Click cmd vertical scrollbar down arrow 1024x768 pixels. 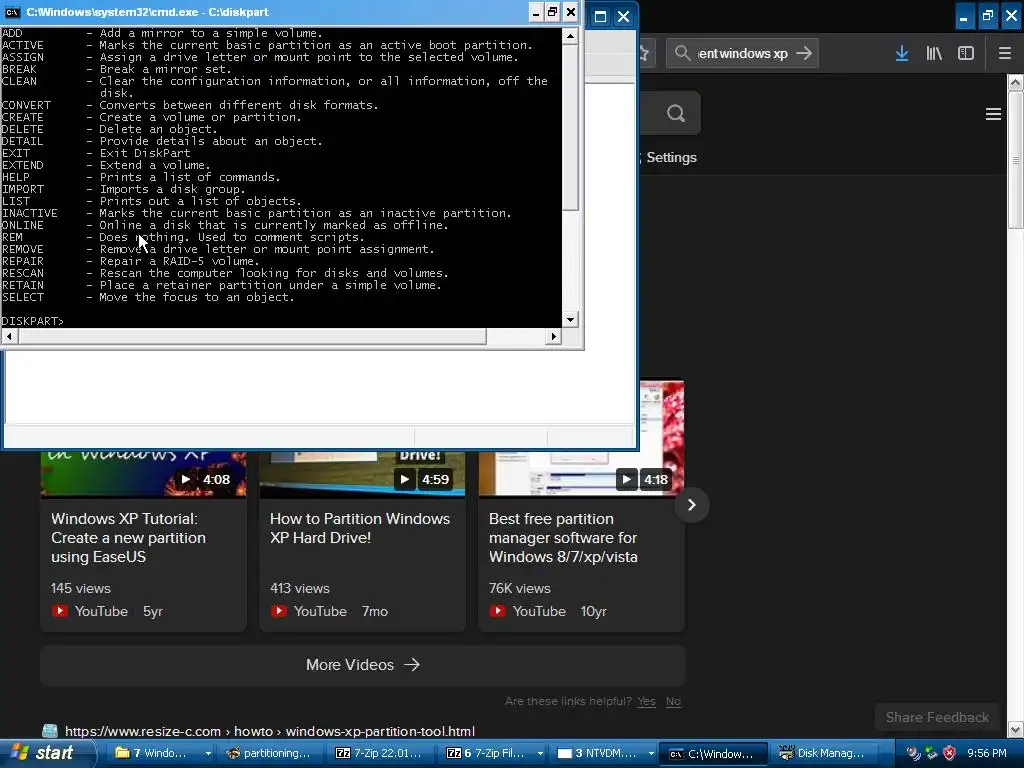click(570, 320)
